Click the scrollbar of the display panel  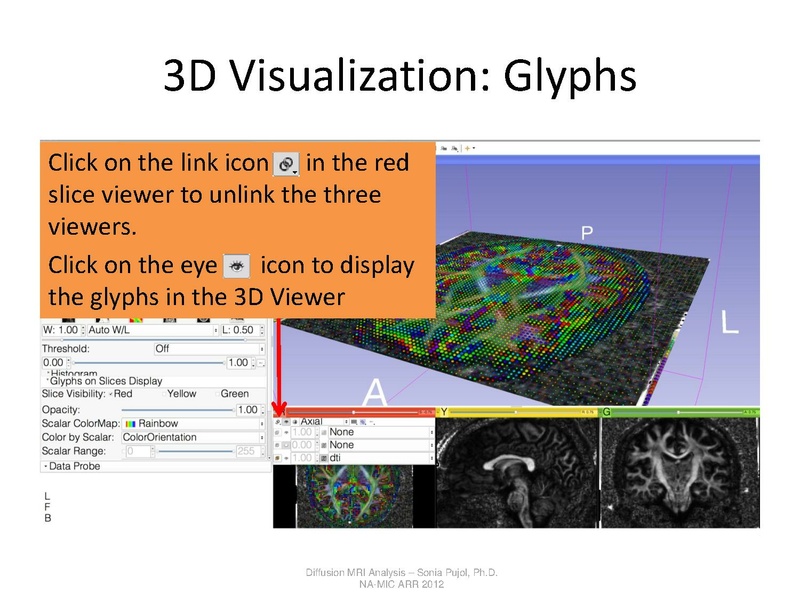tap(269, 390)
